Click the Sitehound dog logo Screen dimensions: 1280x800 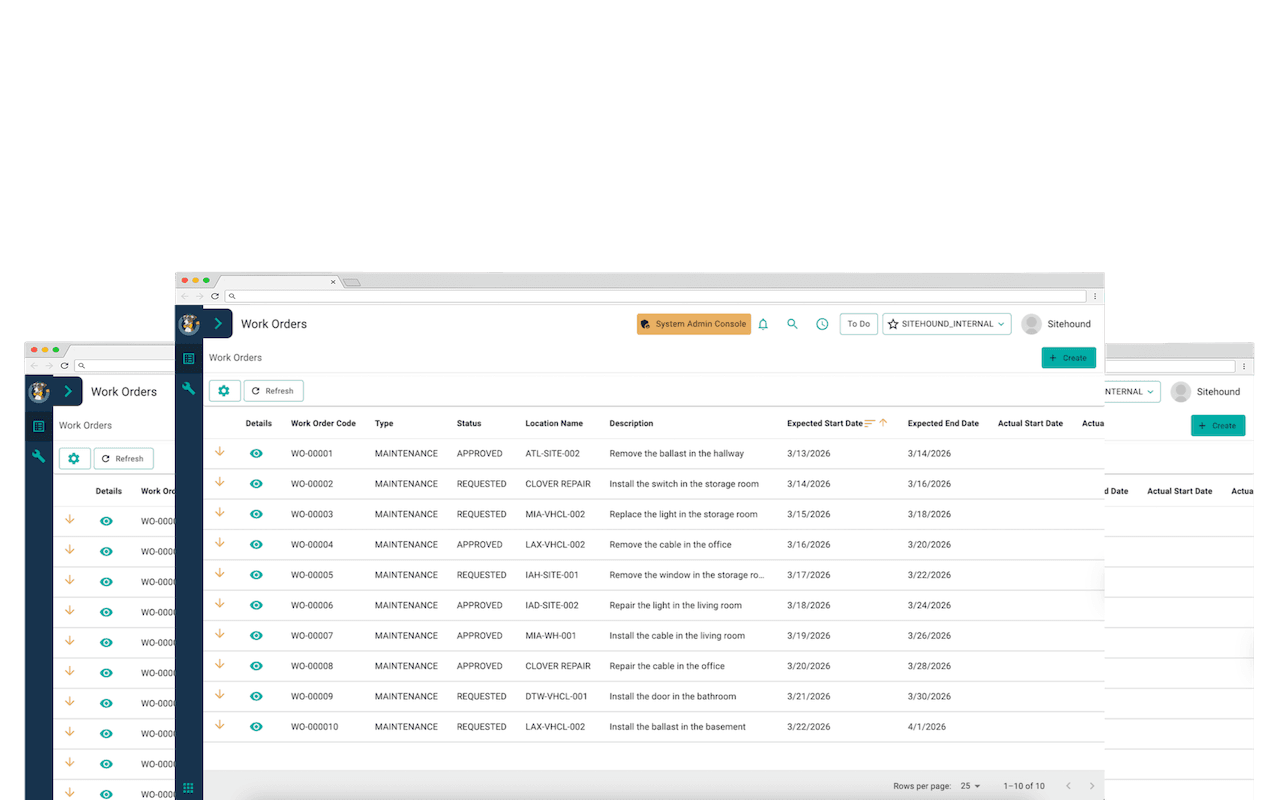pos(190,323)
